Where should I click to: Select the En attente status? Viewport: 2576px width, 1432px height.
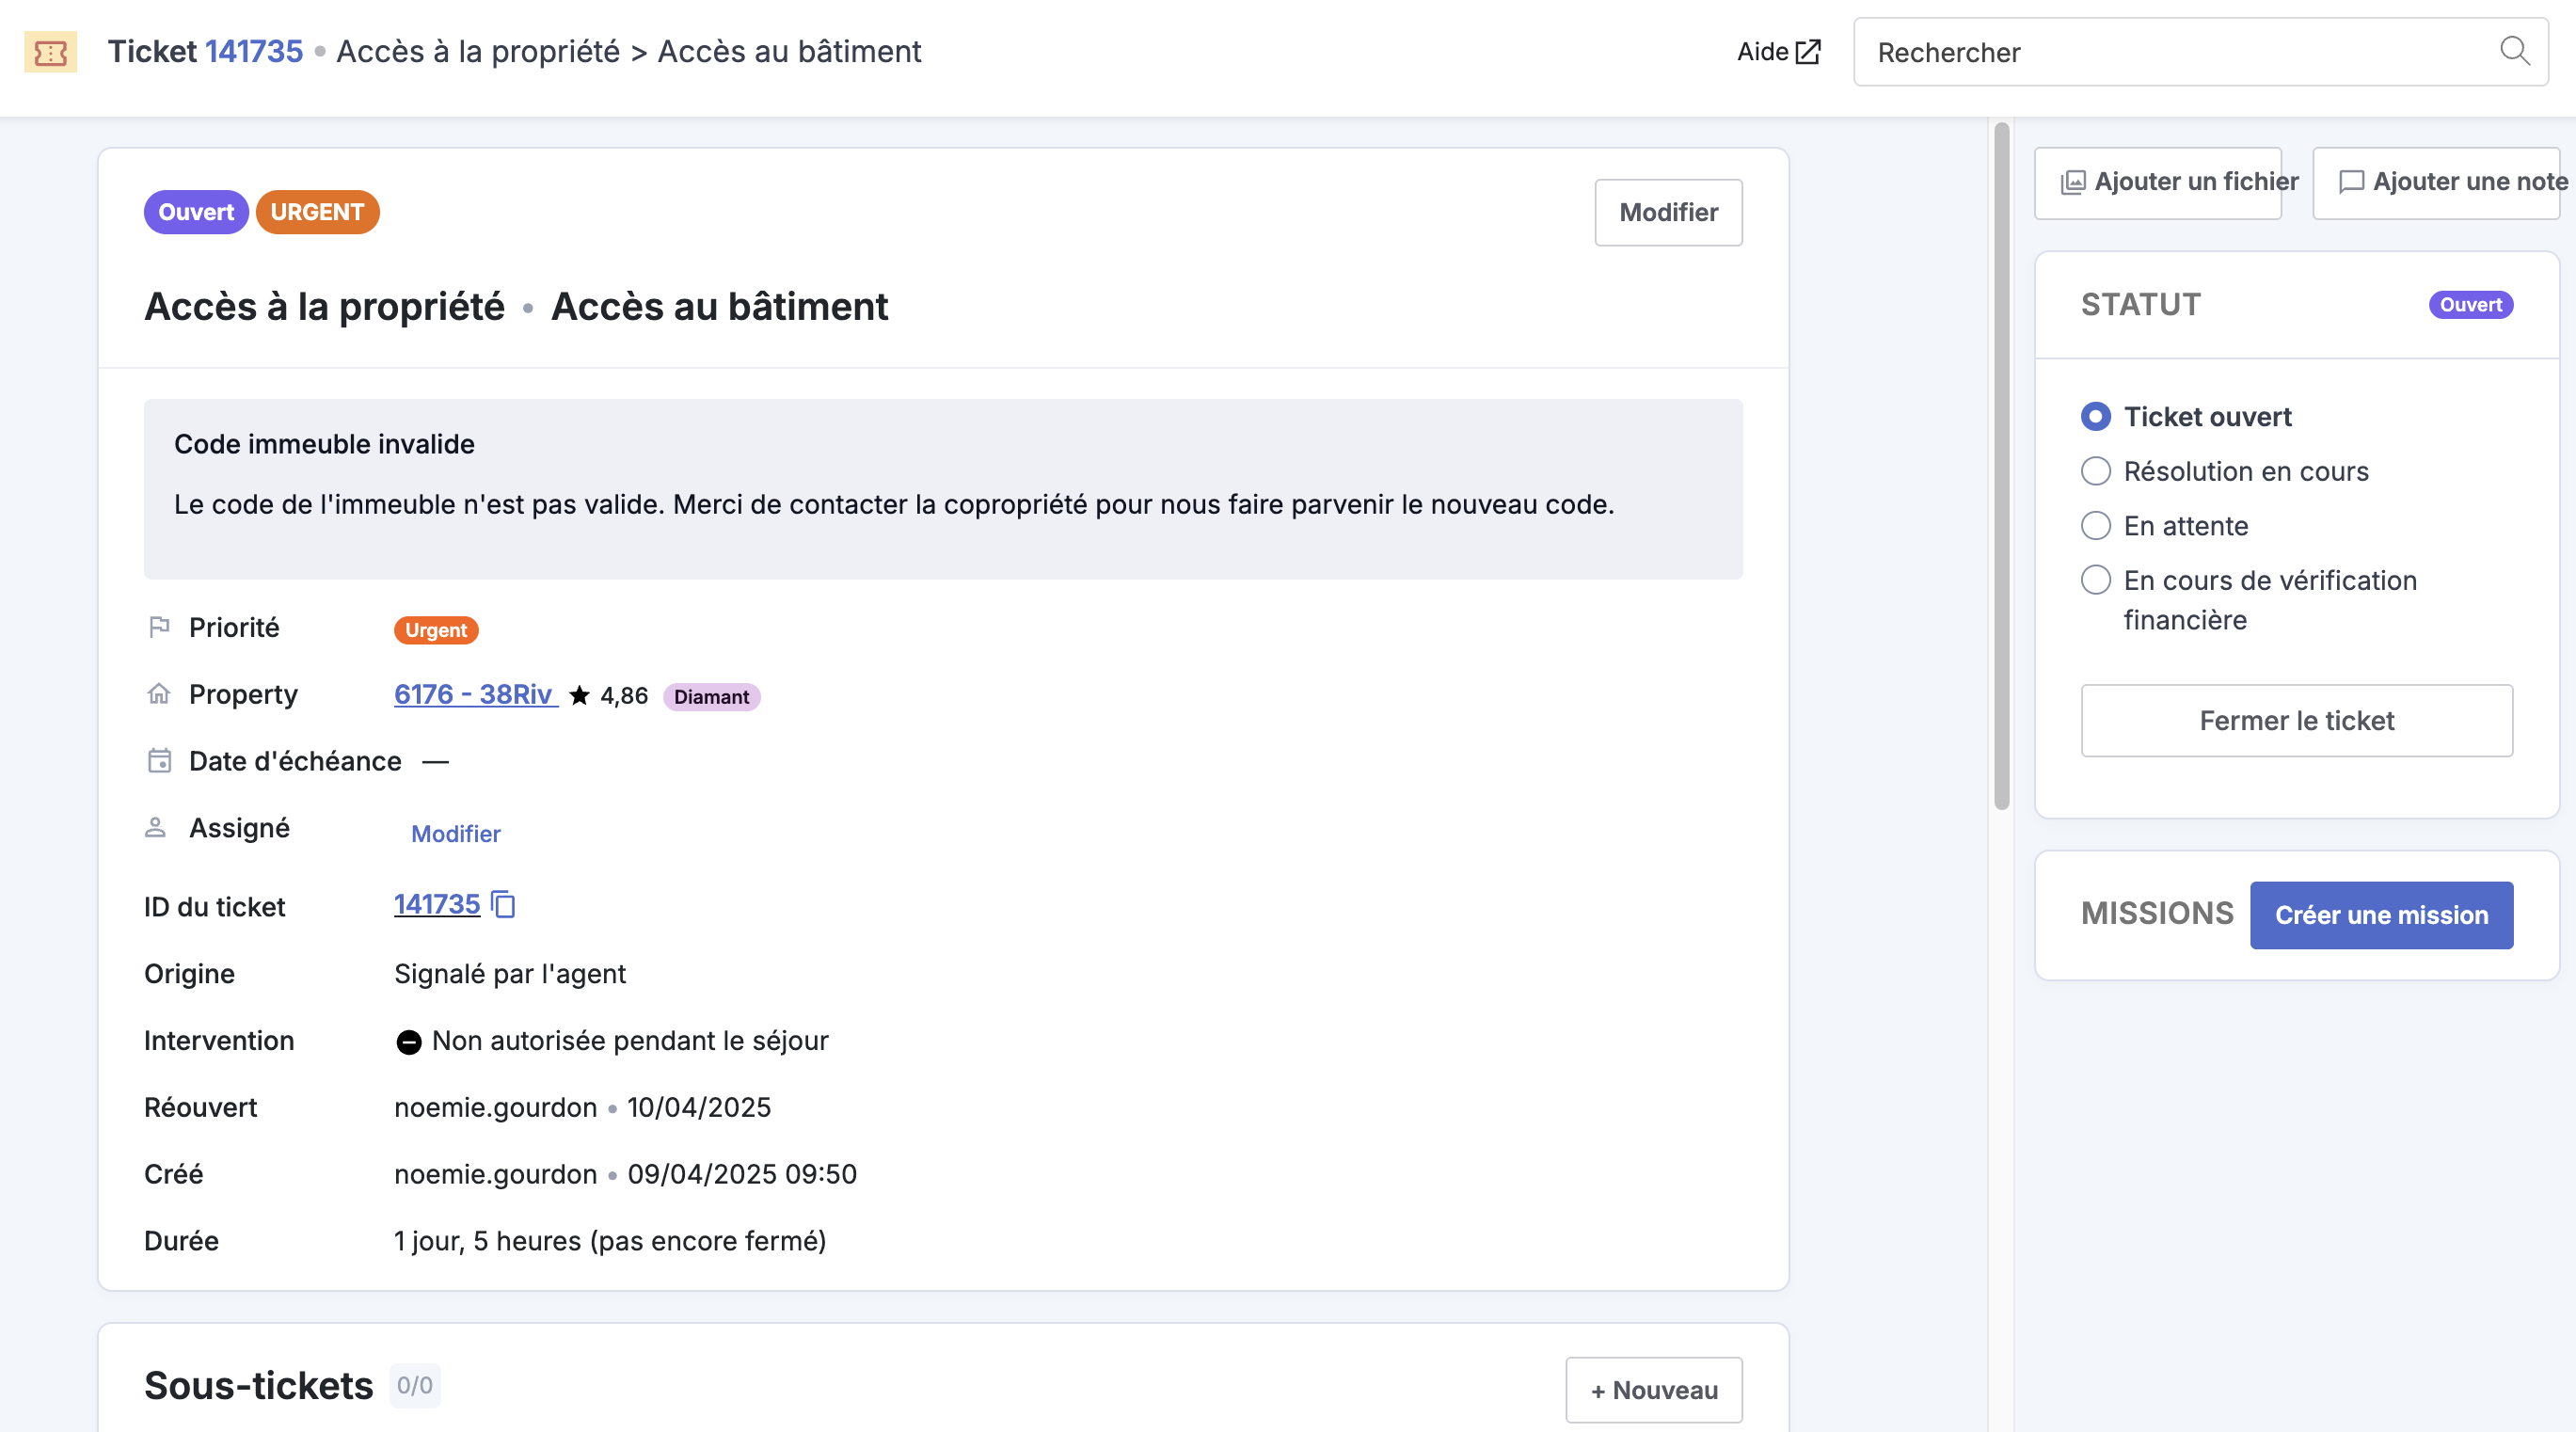2096,526
